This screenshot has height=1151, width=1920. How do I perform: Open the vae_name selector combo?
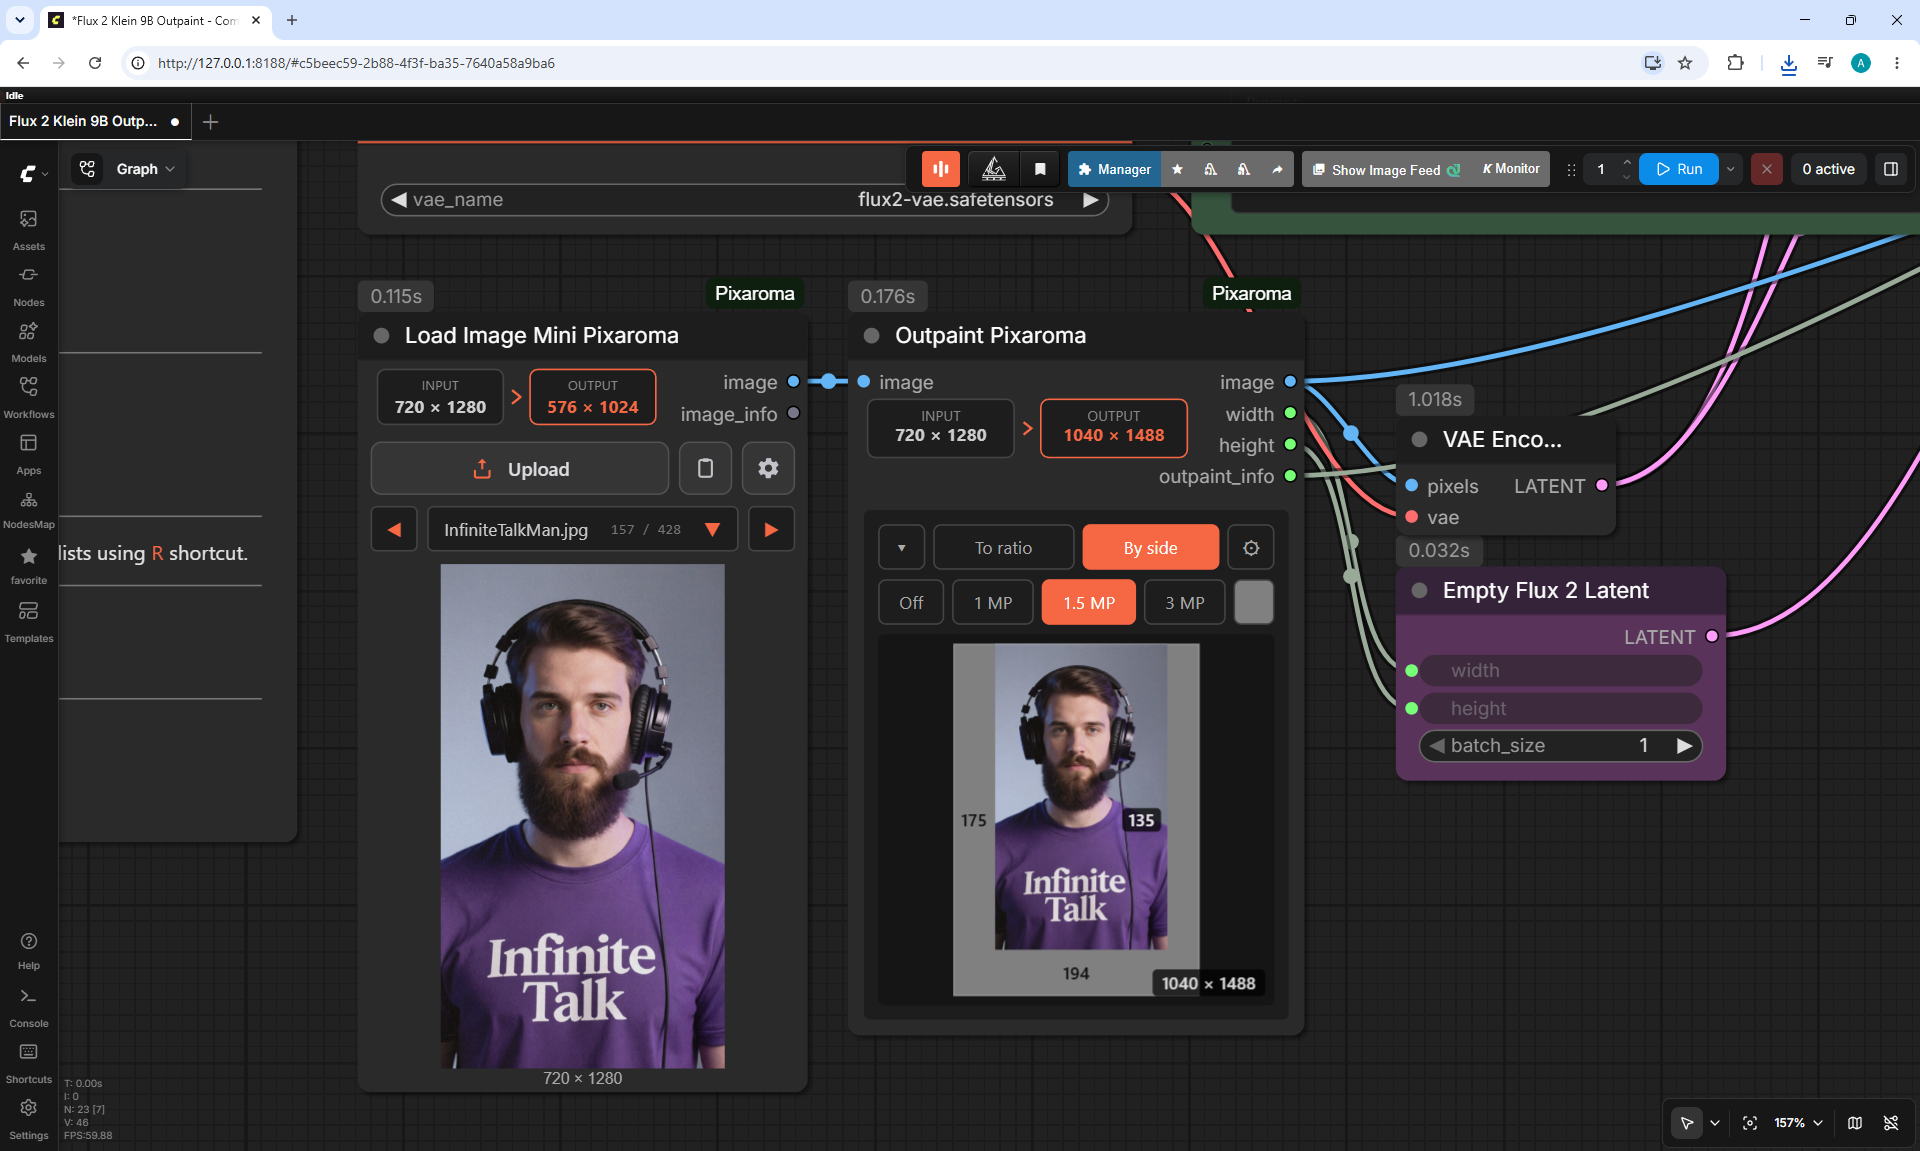click(x=745, y=200)
